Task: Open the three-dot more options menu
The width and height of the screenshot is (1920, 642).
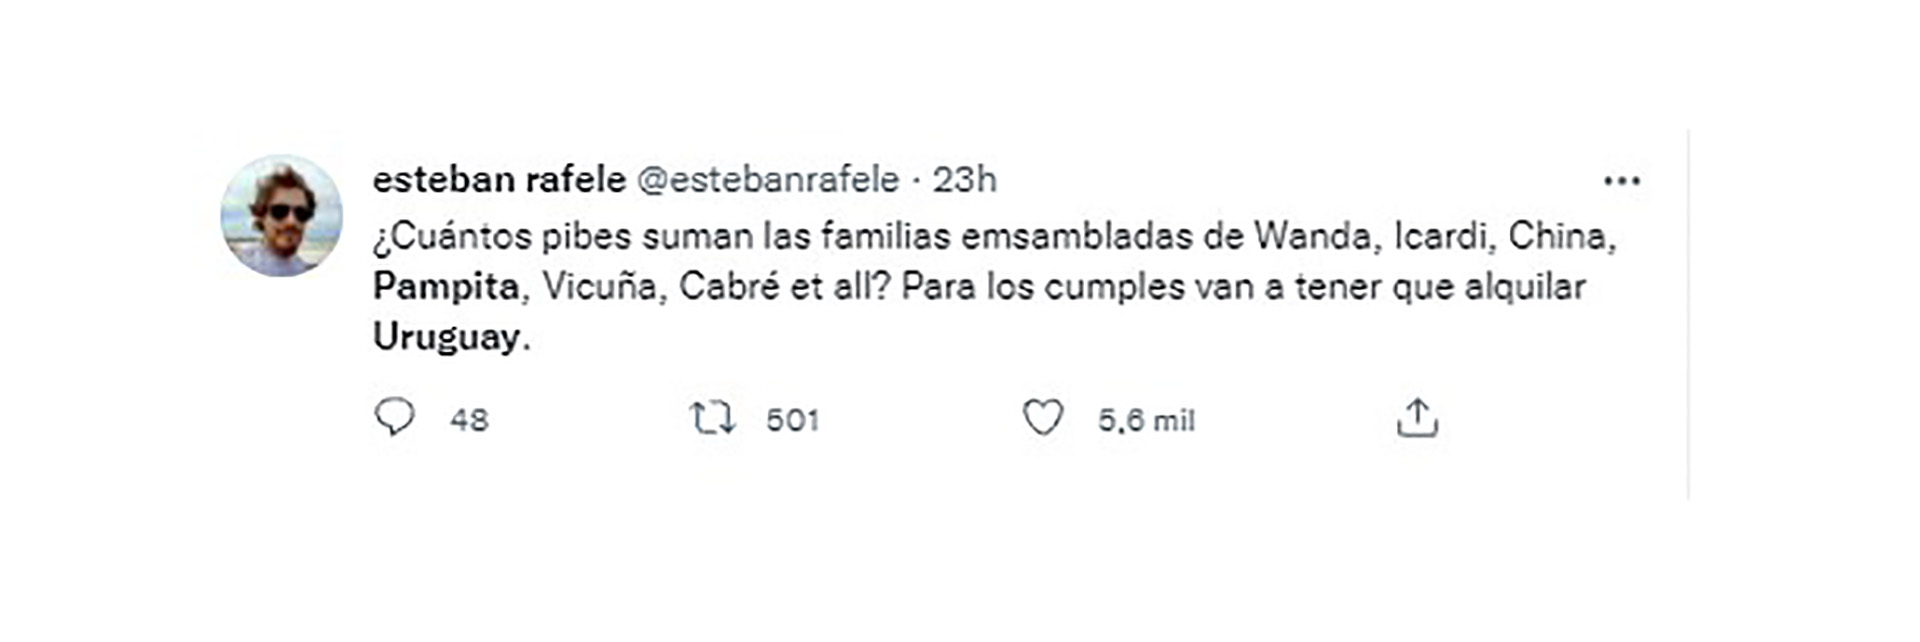Action: click(1621, 181)
